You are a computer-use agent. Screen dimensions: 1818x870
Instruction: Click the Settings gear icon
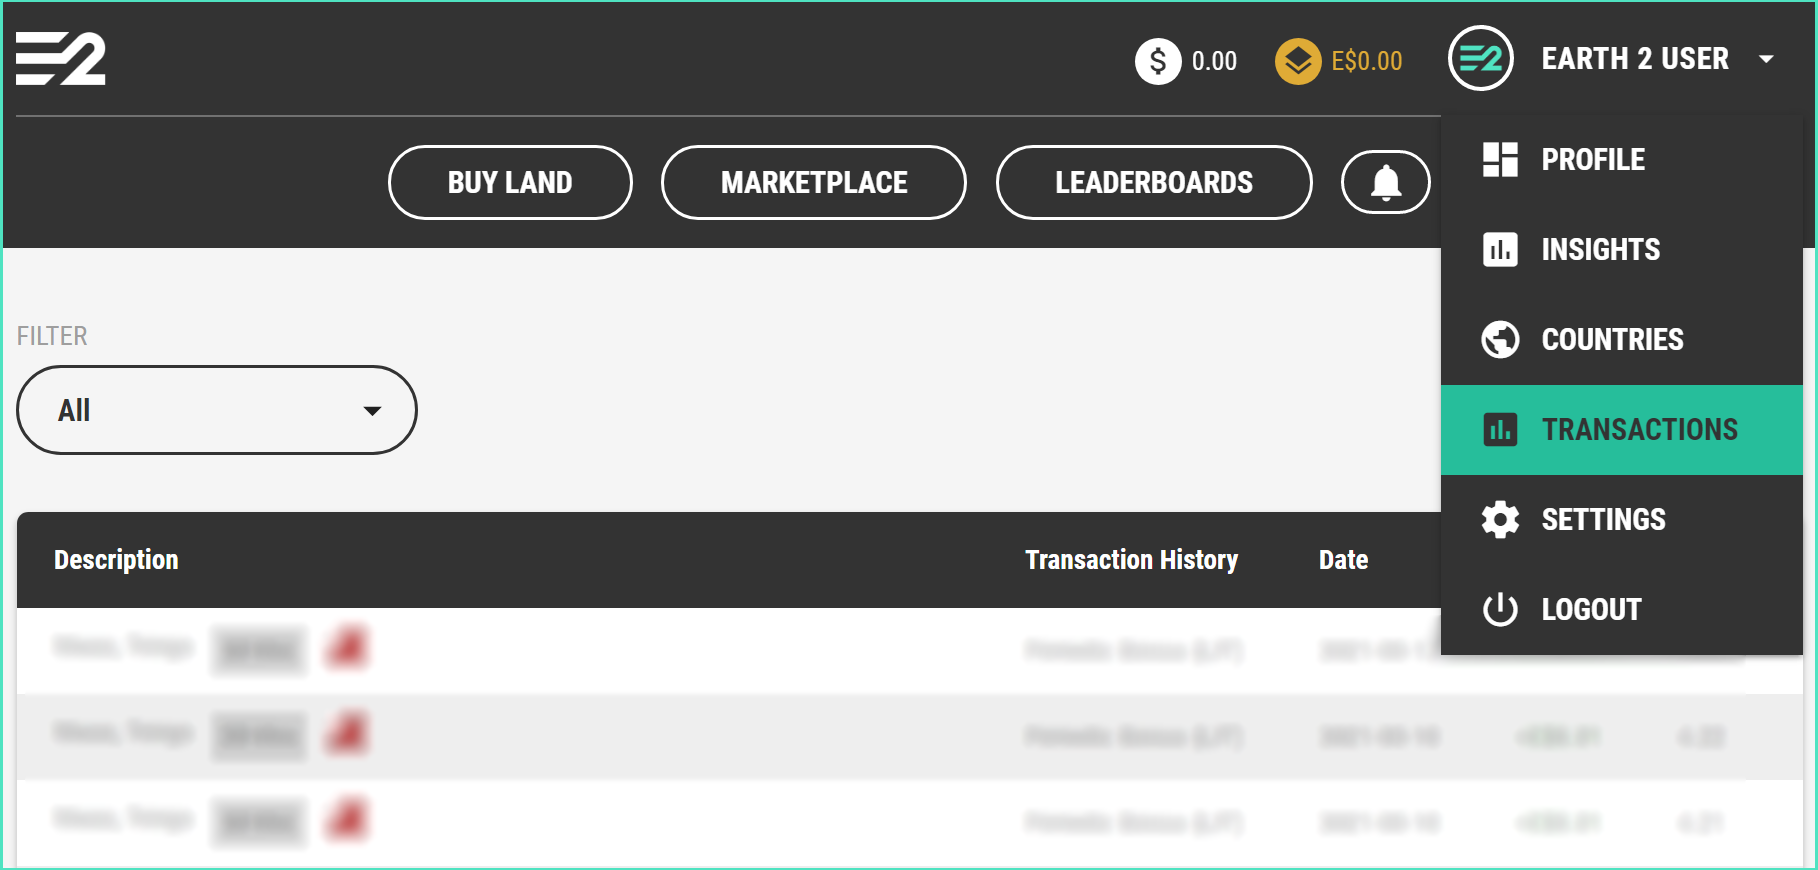1500,519
